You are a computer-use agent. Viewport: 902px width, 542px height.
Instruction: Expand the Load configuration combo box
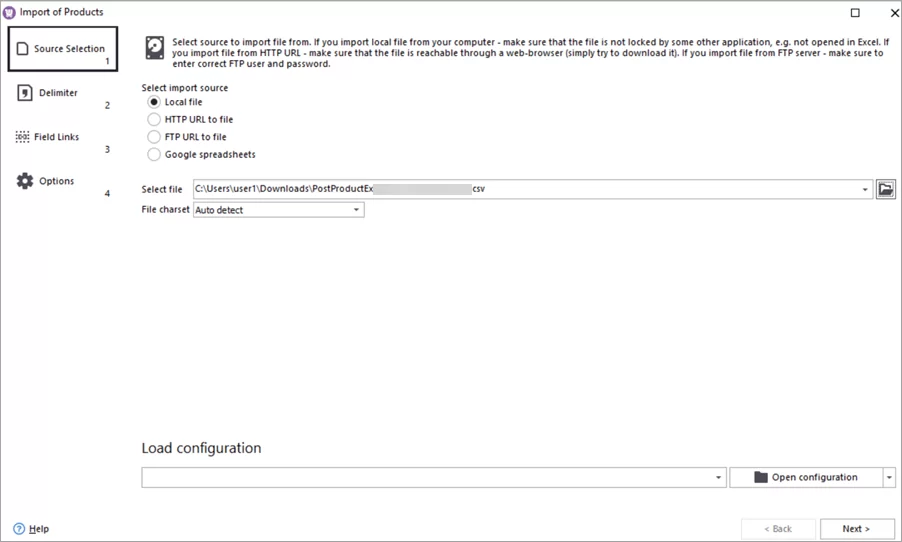(x=719, y=478)
